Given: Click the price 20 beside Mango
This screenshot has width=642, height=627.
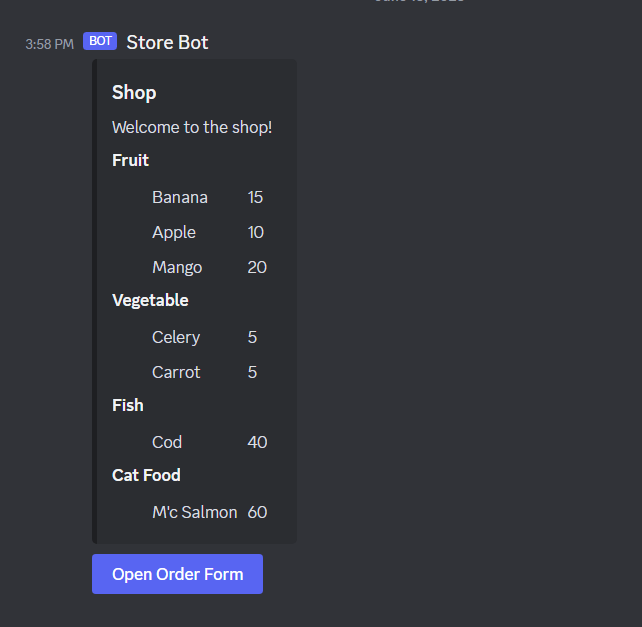Looking at the screenshot, I should tap(257, 267).
